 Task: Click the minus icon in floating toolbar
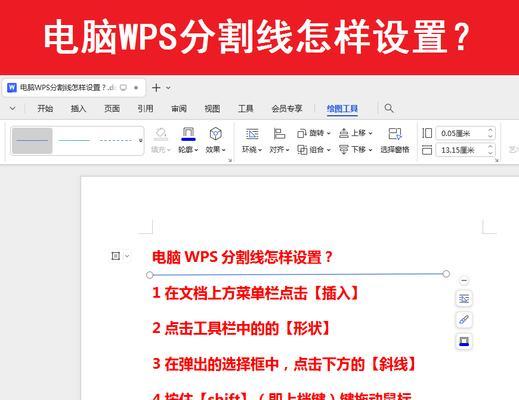click(464, 281)
